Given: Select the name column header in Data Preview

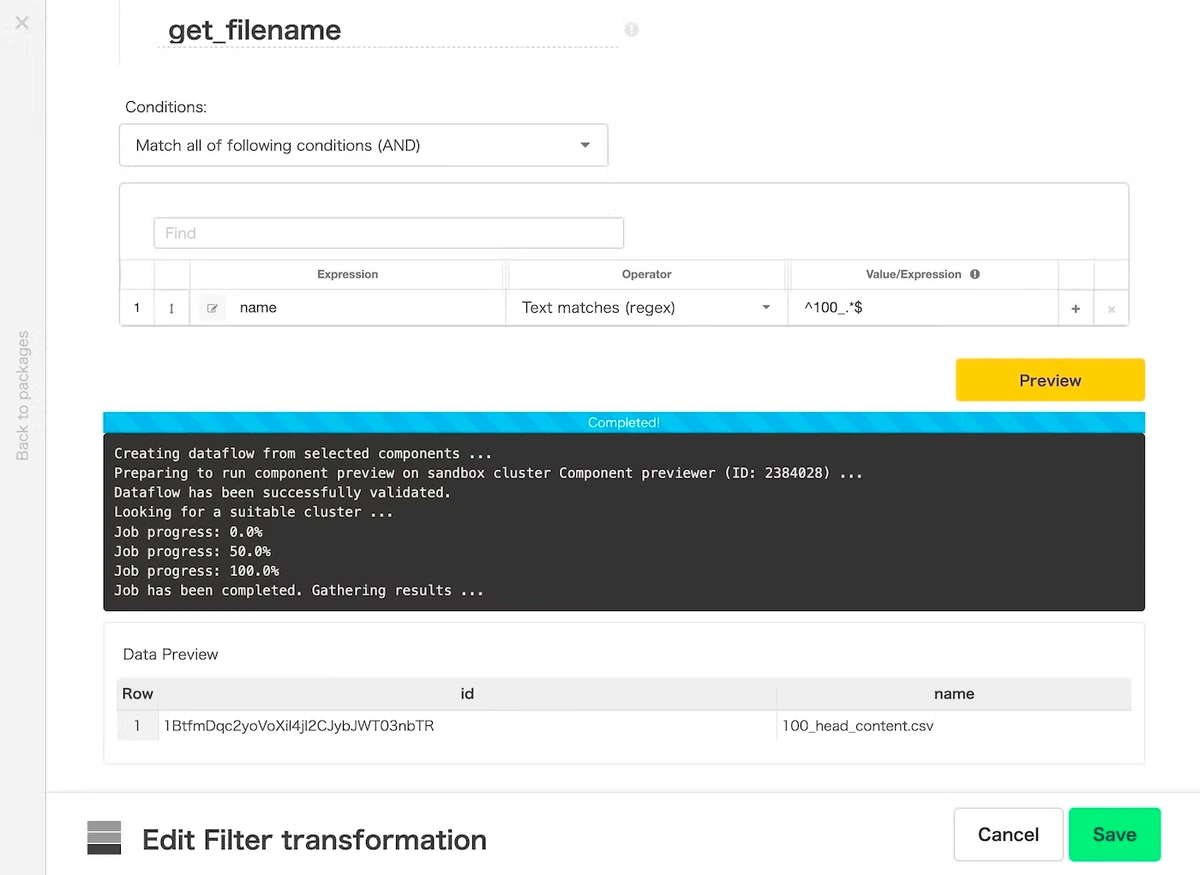Looking at the screenshot, I should [954, 693].
